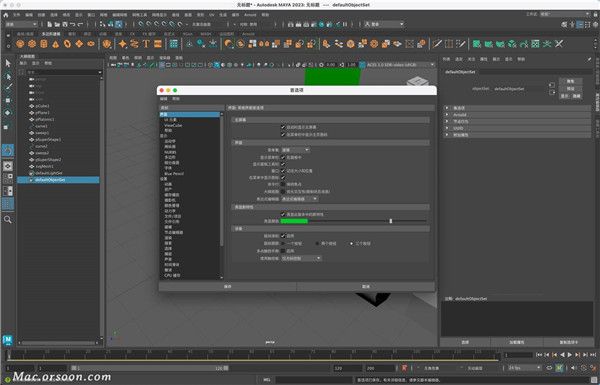Open the ACES color management dropdown
The width and height of the screenshot is (600, 385).
coord(401,65)
